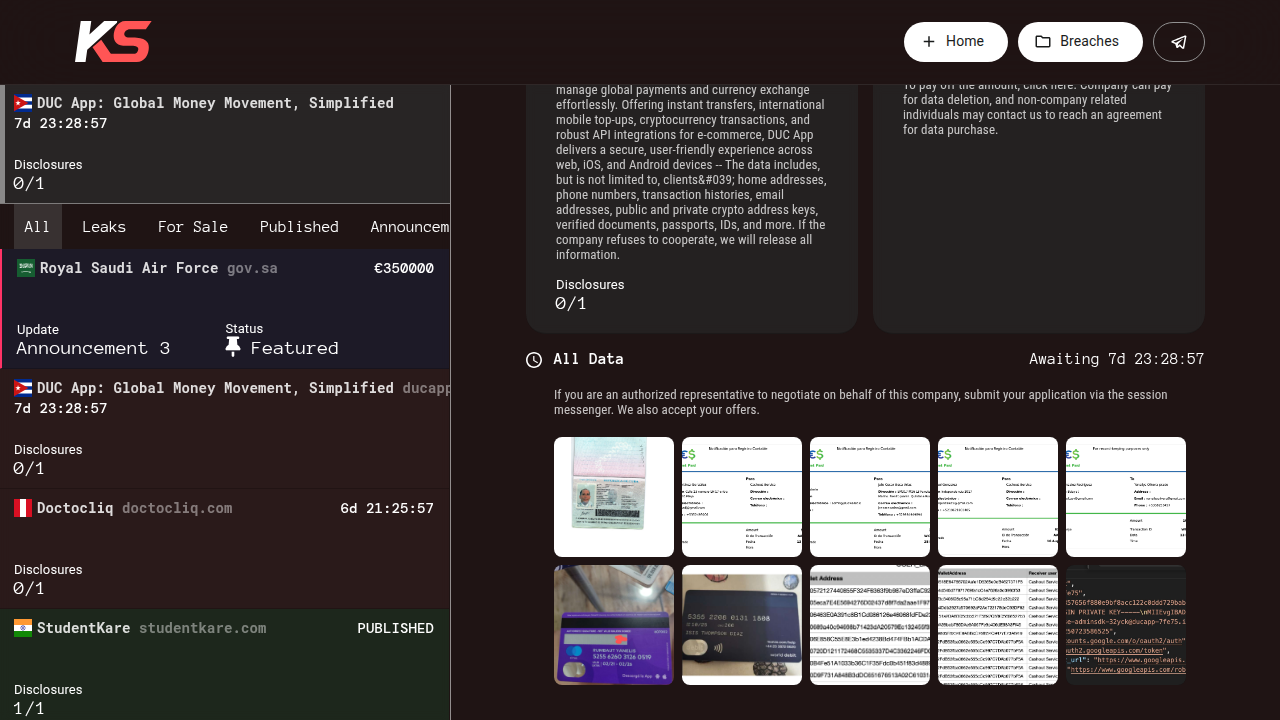Click the €350000 price text
This screenshot has width=1280, height=720.
(404, 268)
